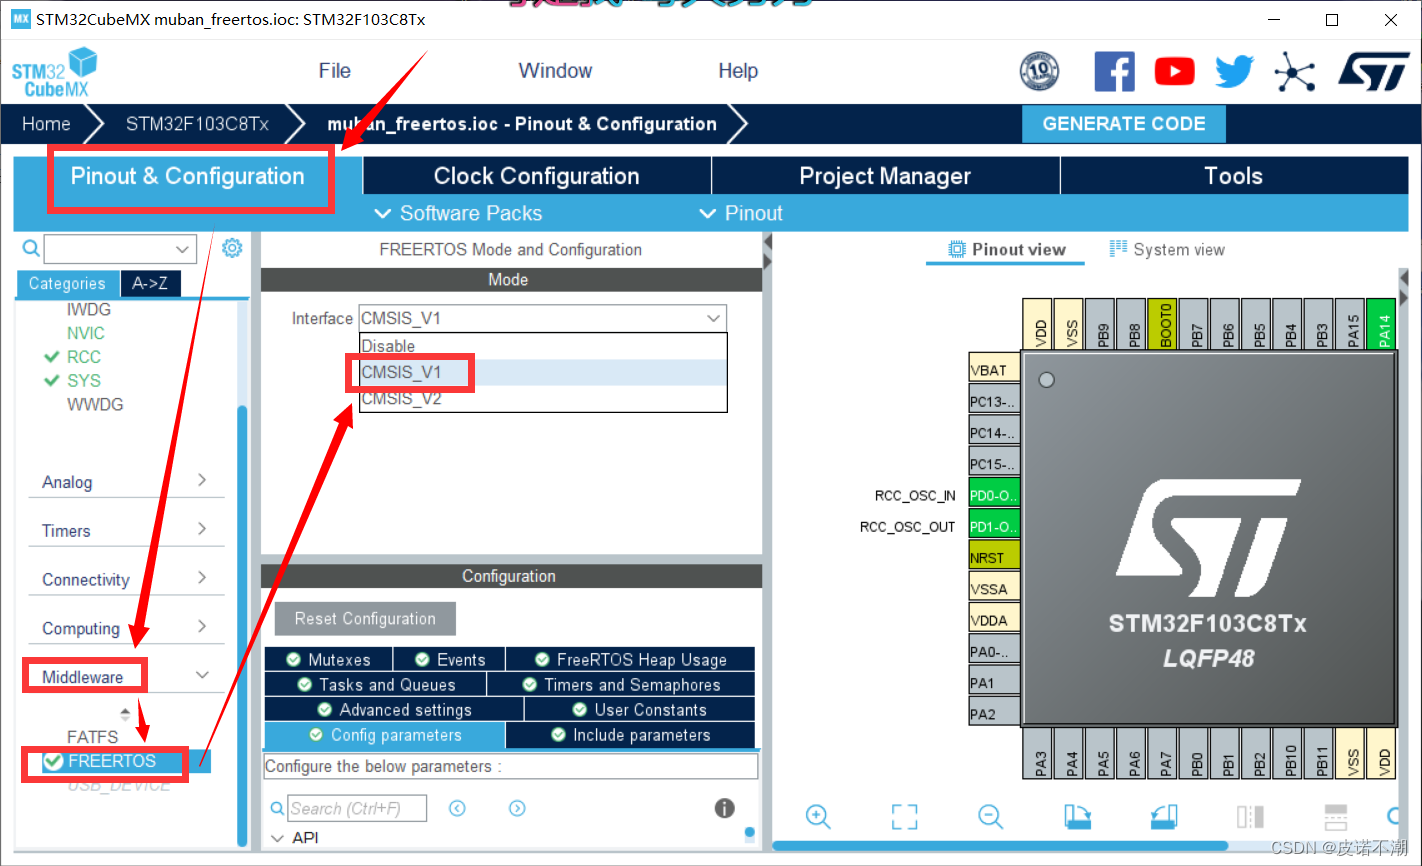
Task: Click the 10 years anniversary badge
Action: pos(1039,71)
